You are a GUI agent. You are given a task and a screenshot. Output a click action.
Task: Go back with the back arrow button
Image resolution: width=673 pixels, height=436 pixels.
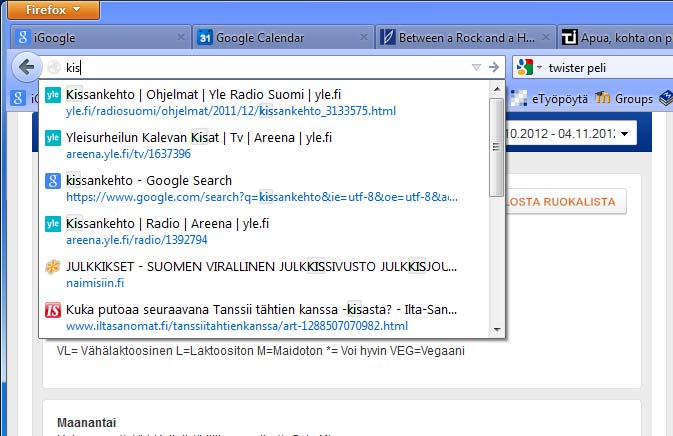point(27,67)
